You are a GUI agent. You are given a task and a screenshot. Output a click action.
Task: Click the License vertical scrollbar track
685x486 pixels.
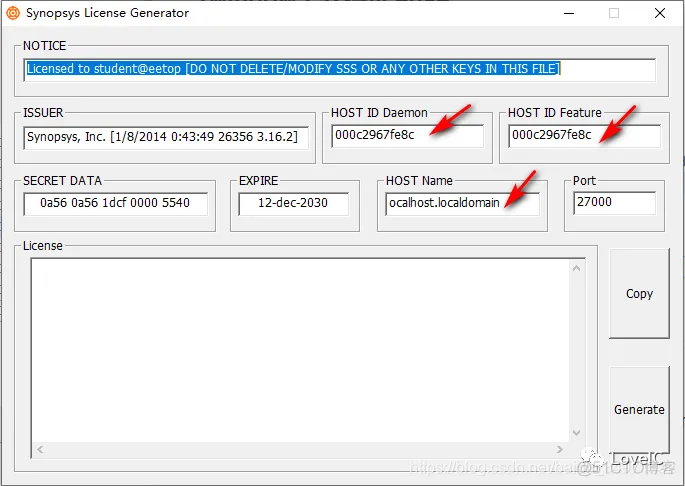577,350
